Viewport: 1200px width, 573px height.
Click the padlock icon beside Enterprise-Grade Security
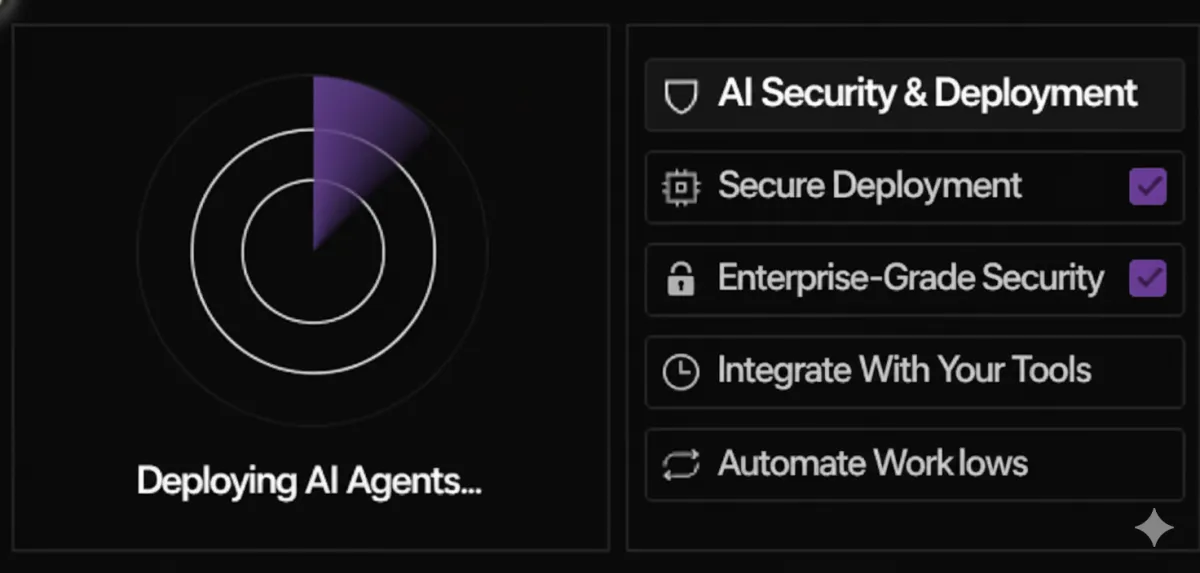point(680,279)
